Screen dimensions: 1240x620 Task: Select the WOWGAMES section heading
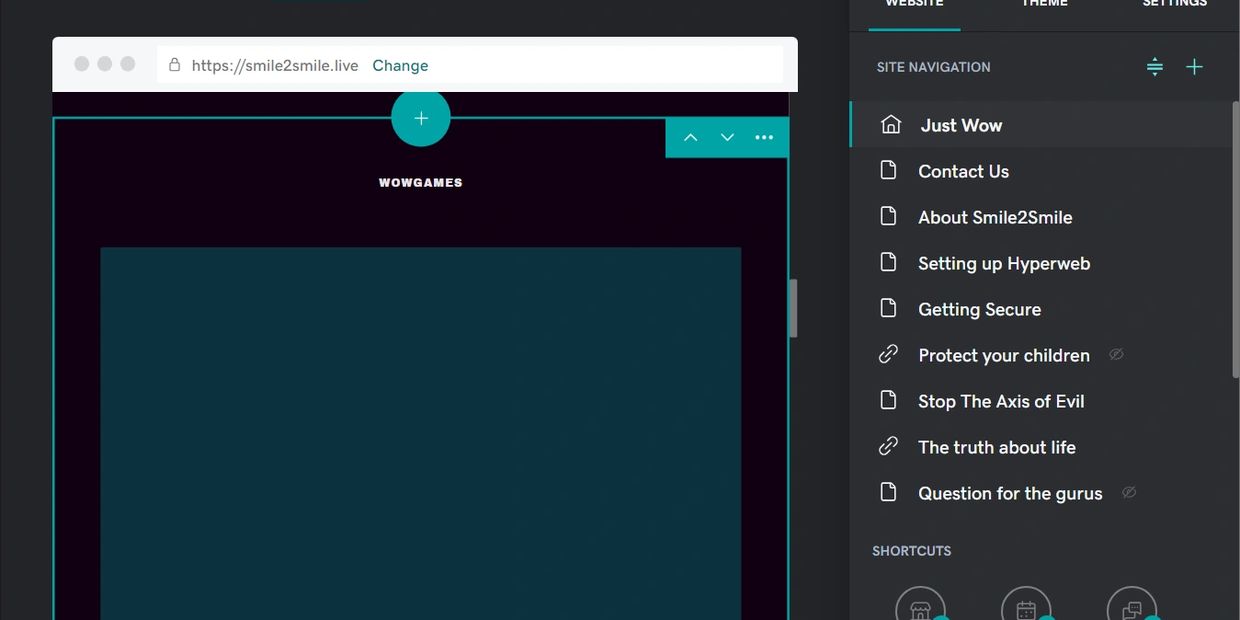pos(421,183)
